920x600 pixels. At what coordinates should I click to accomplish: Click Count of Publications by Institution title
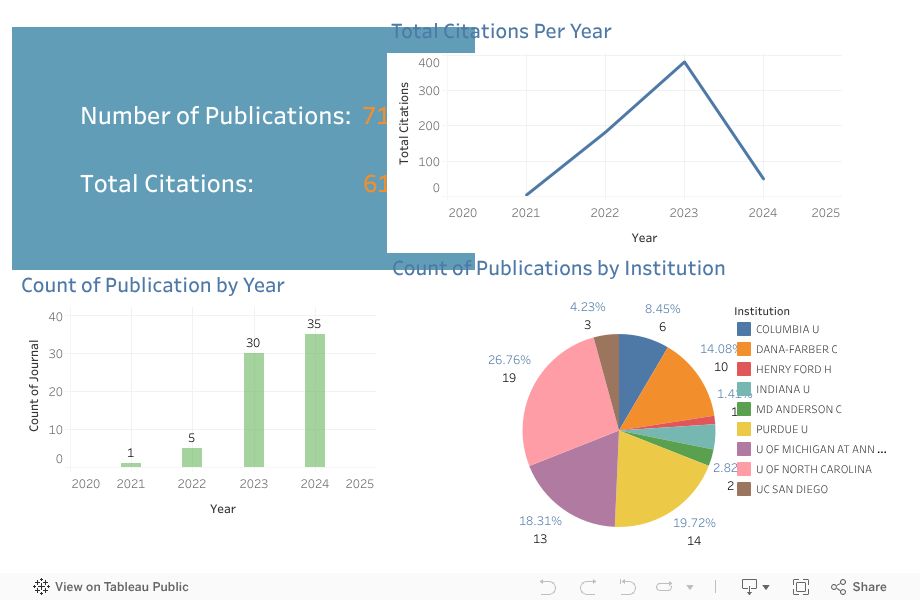point(559,268)
